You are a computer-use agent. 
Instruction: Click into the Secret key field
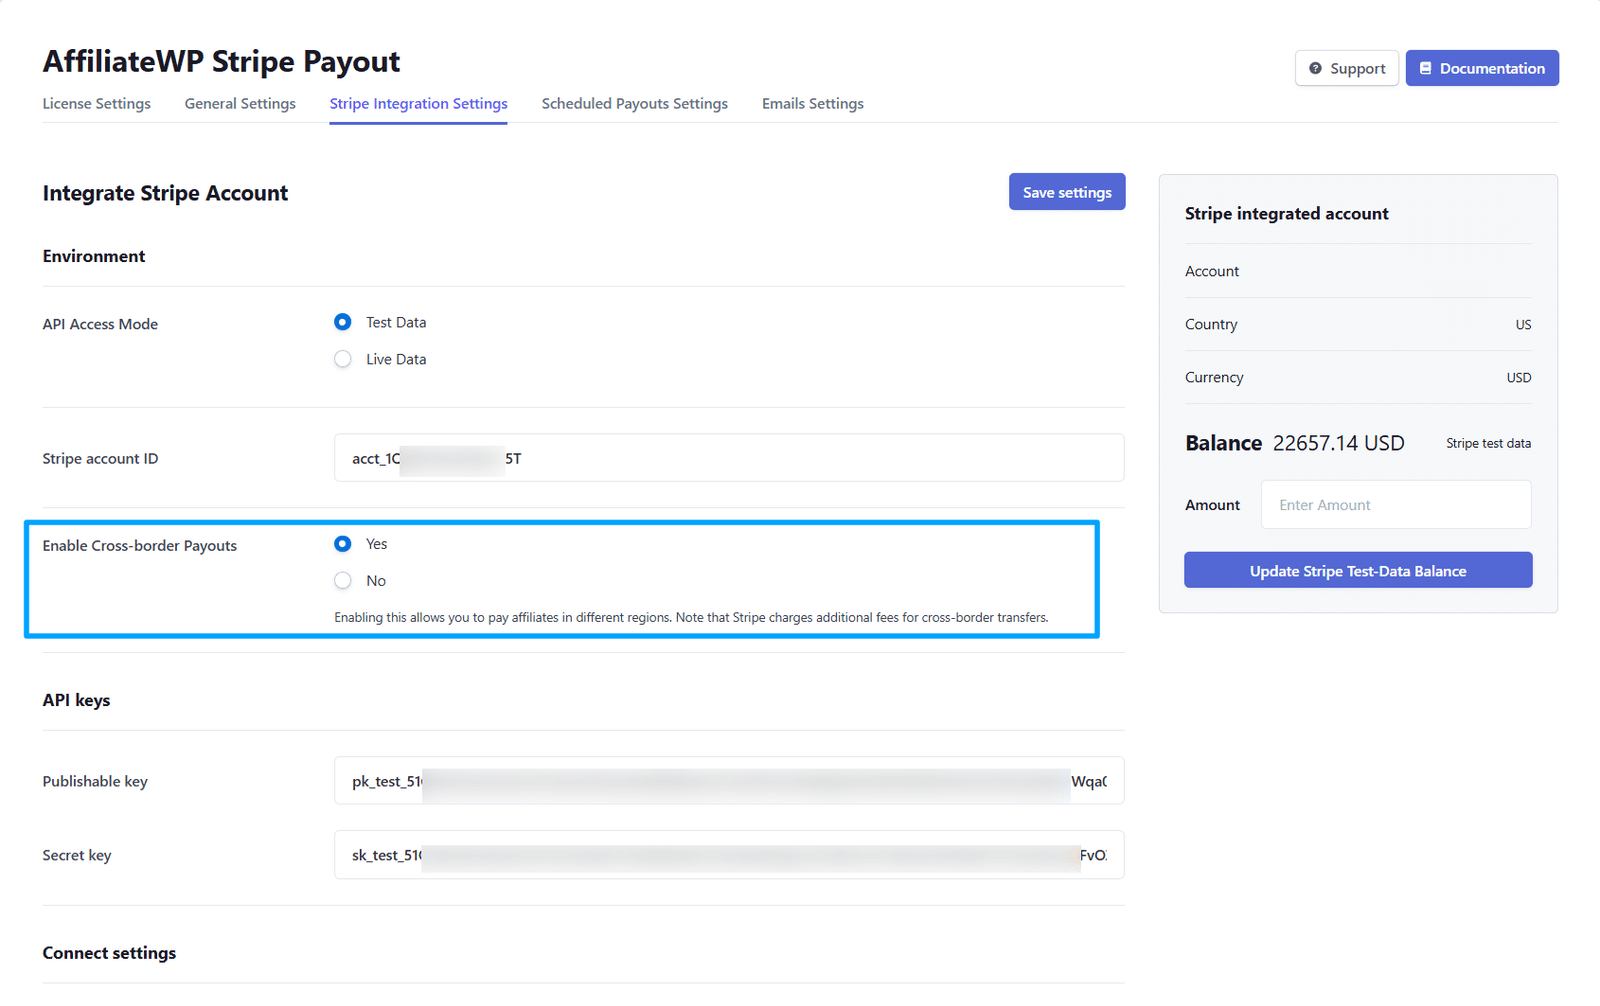729,855
